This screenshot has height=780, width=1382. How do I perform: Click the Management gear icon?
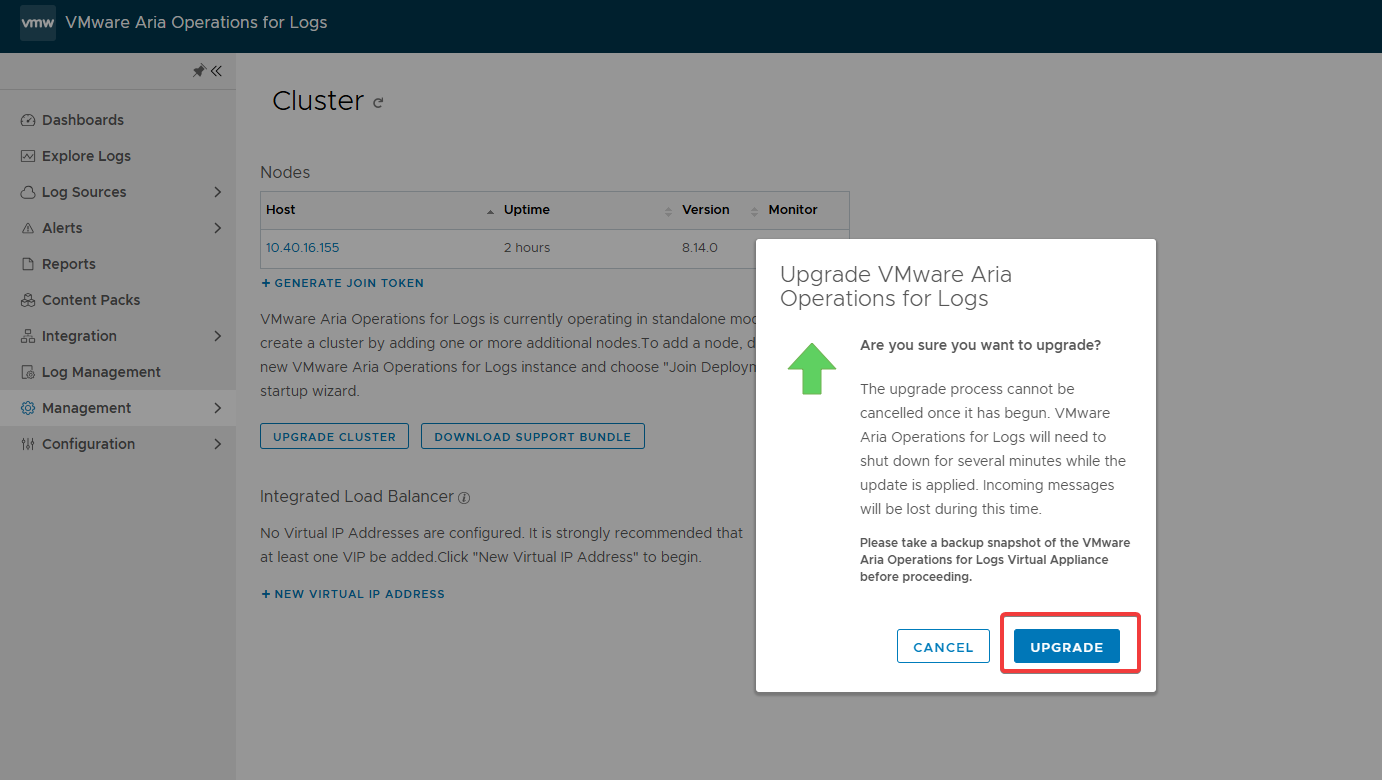pos(28,408)
